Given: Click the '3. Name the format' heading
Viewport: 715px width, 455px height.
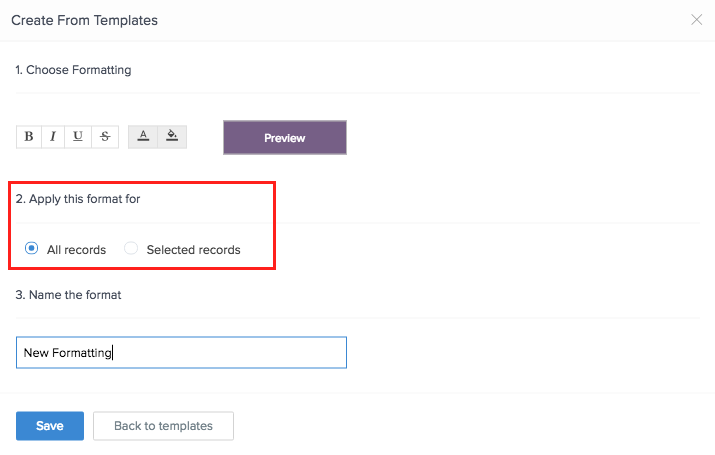Looking at the screenshot, I should click(x=68, y=295).
